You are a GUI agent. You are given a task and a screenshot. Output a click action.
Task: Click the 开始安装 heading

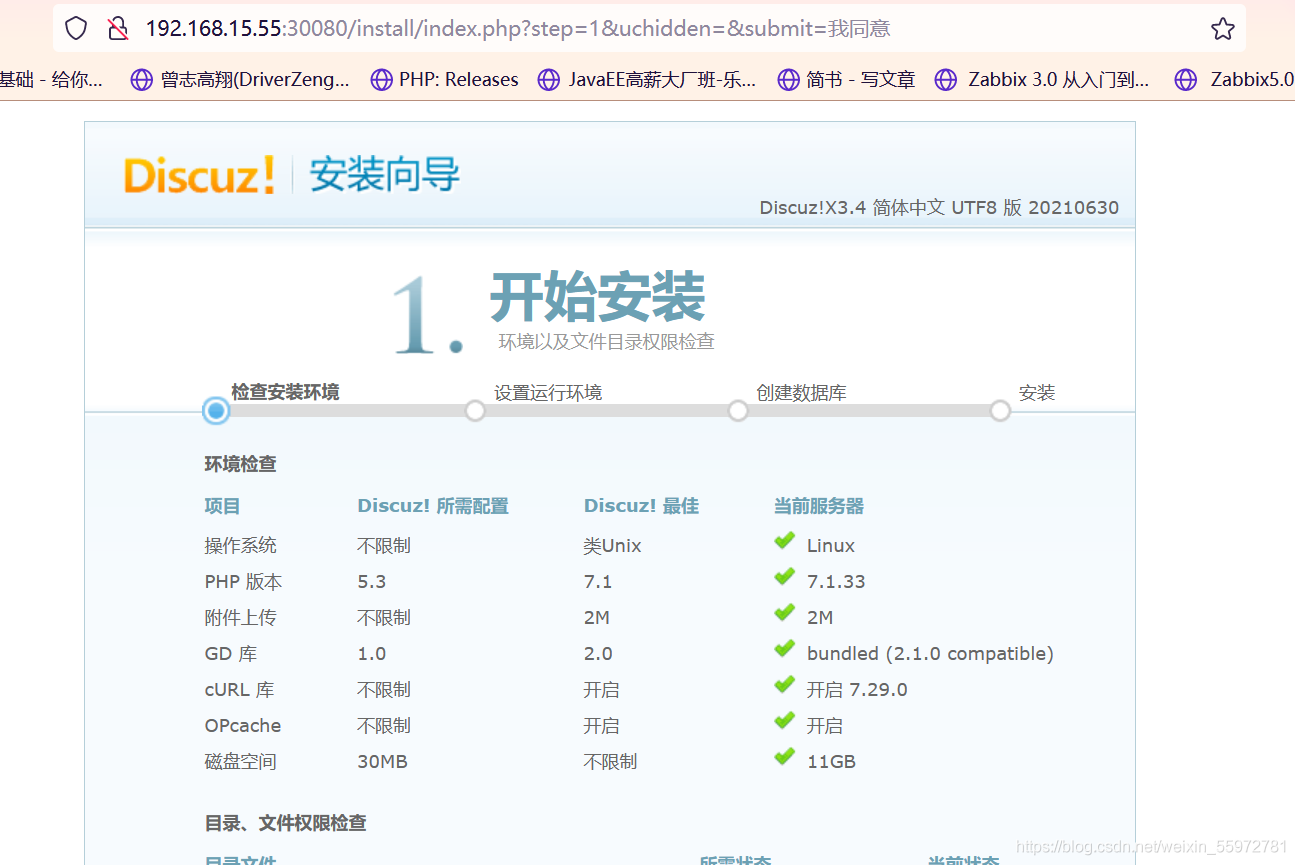click(x=597, y=296)
